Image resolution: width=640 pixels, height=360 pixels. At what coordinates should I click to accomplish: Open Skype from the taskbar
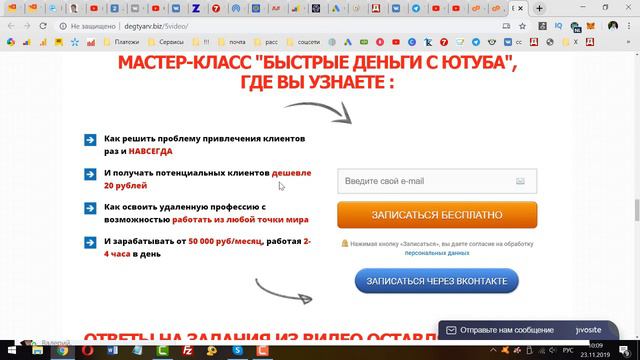coord(238,351)
